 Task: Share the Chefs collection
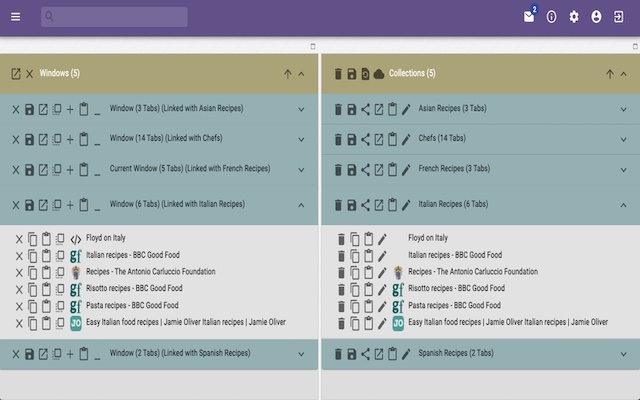click(365, 140)
